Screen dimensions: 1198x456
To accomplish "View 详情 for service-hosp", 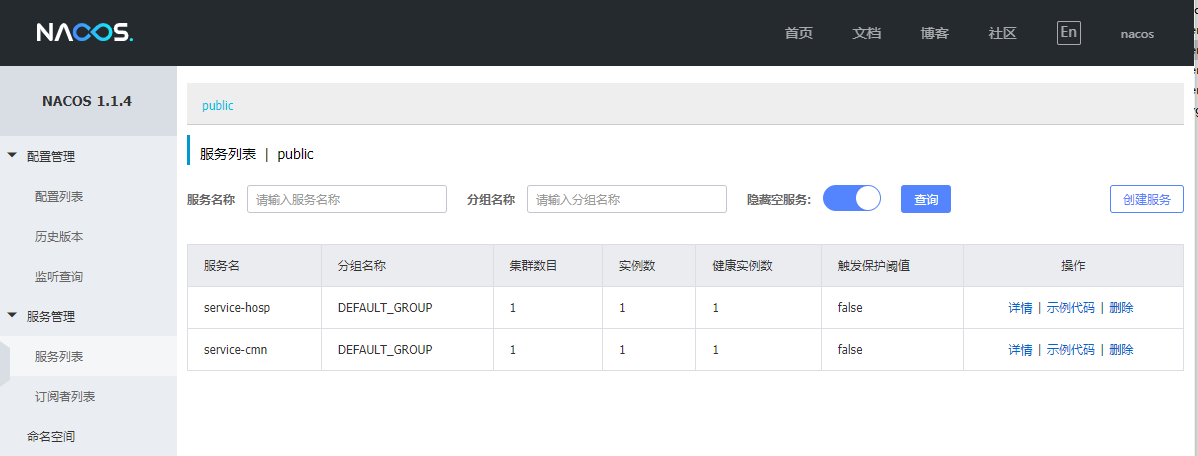I will coord(1020,308).
